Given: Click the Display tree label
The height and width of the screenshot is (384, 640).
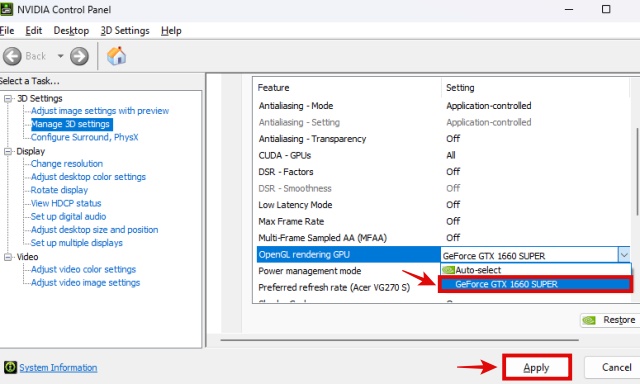Looking at the screenshot, I should pyautogui.click(x=31, y=151).
